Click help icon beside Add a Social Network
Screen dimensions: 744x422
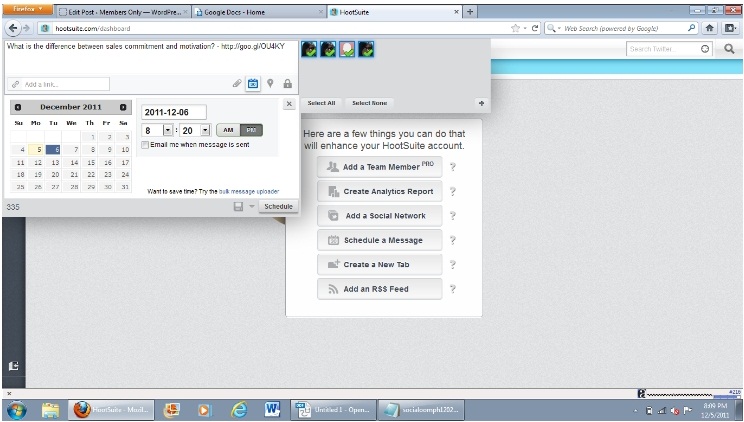[453, 216]
